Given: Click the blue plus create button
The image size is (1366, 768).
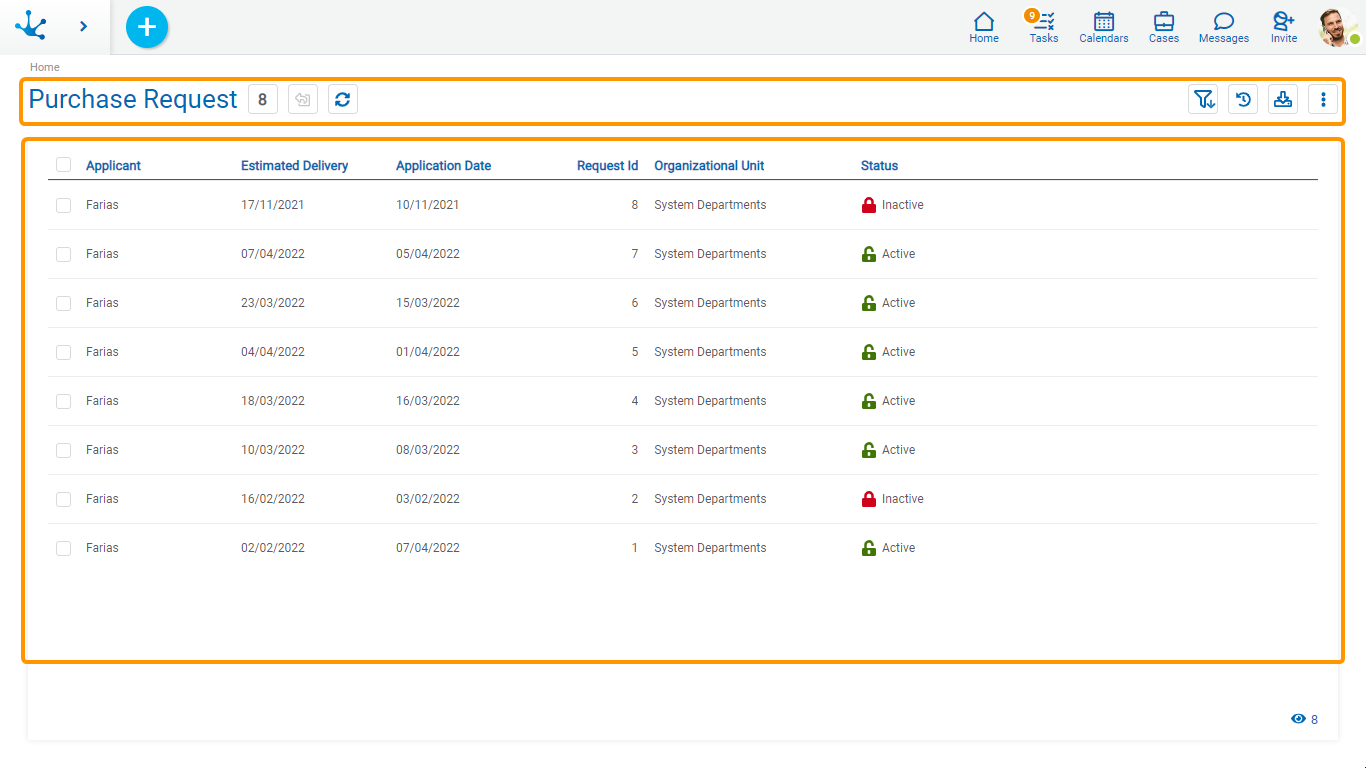Looking at the screenshot, I should pos(147,27).
